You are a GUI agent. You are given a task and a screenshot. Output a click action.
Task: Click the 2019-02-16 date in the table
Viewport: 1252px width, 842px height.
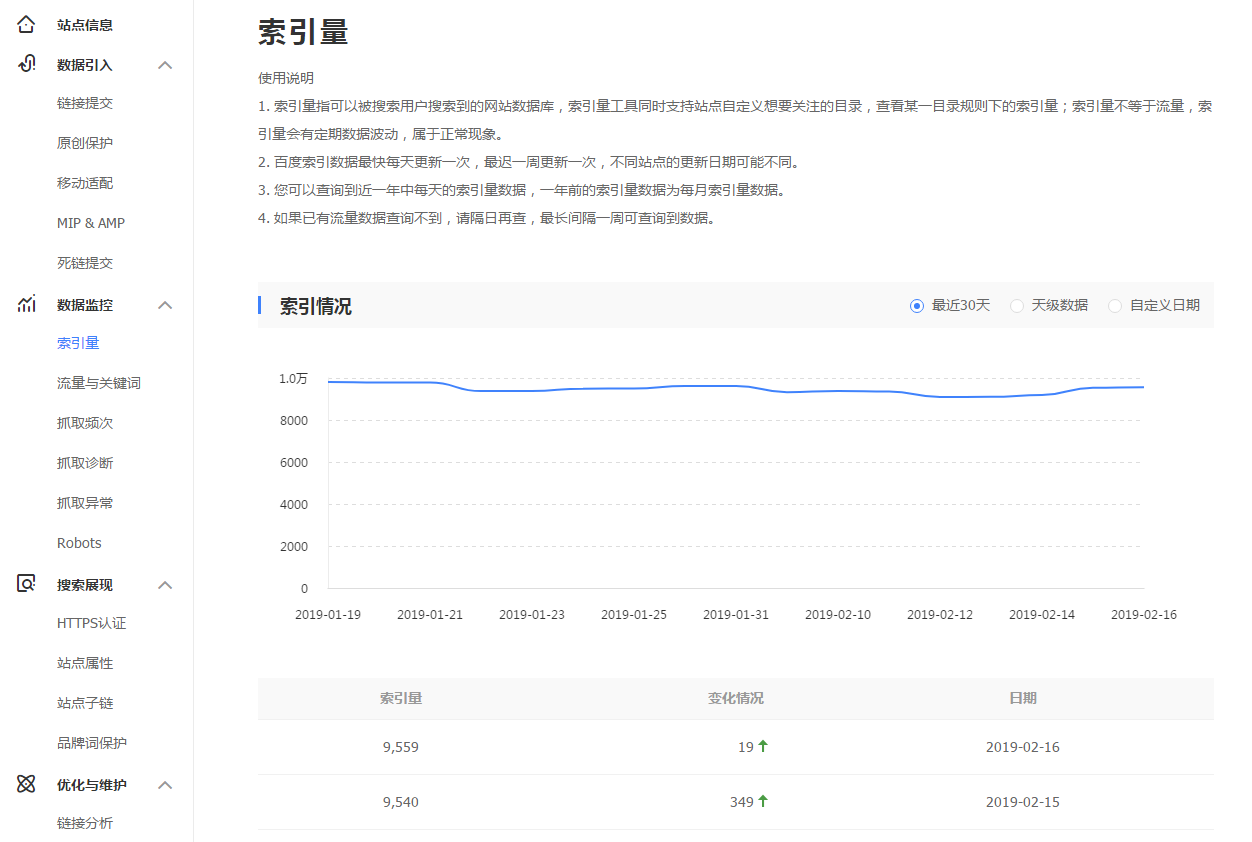[x=1022, y=747]
